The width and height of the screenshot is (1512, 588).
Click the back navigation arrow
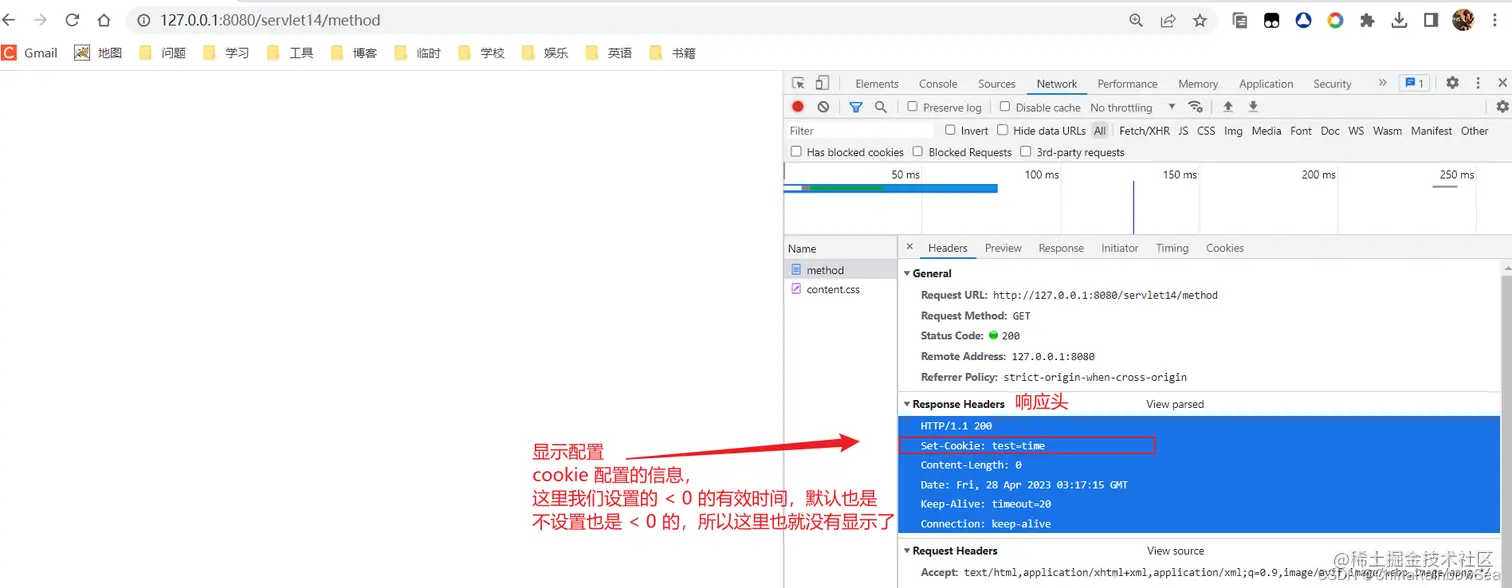[9, 20]
